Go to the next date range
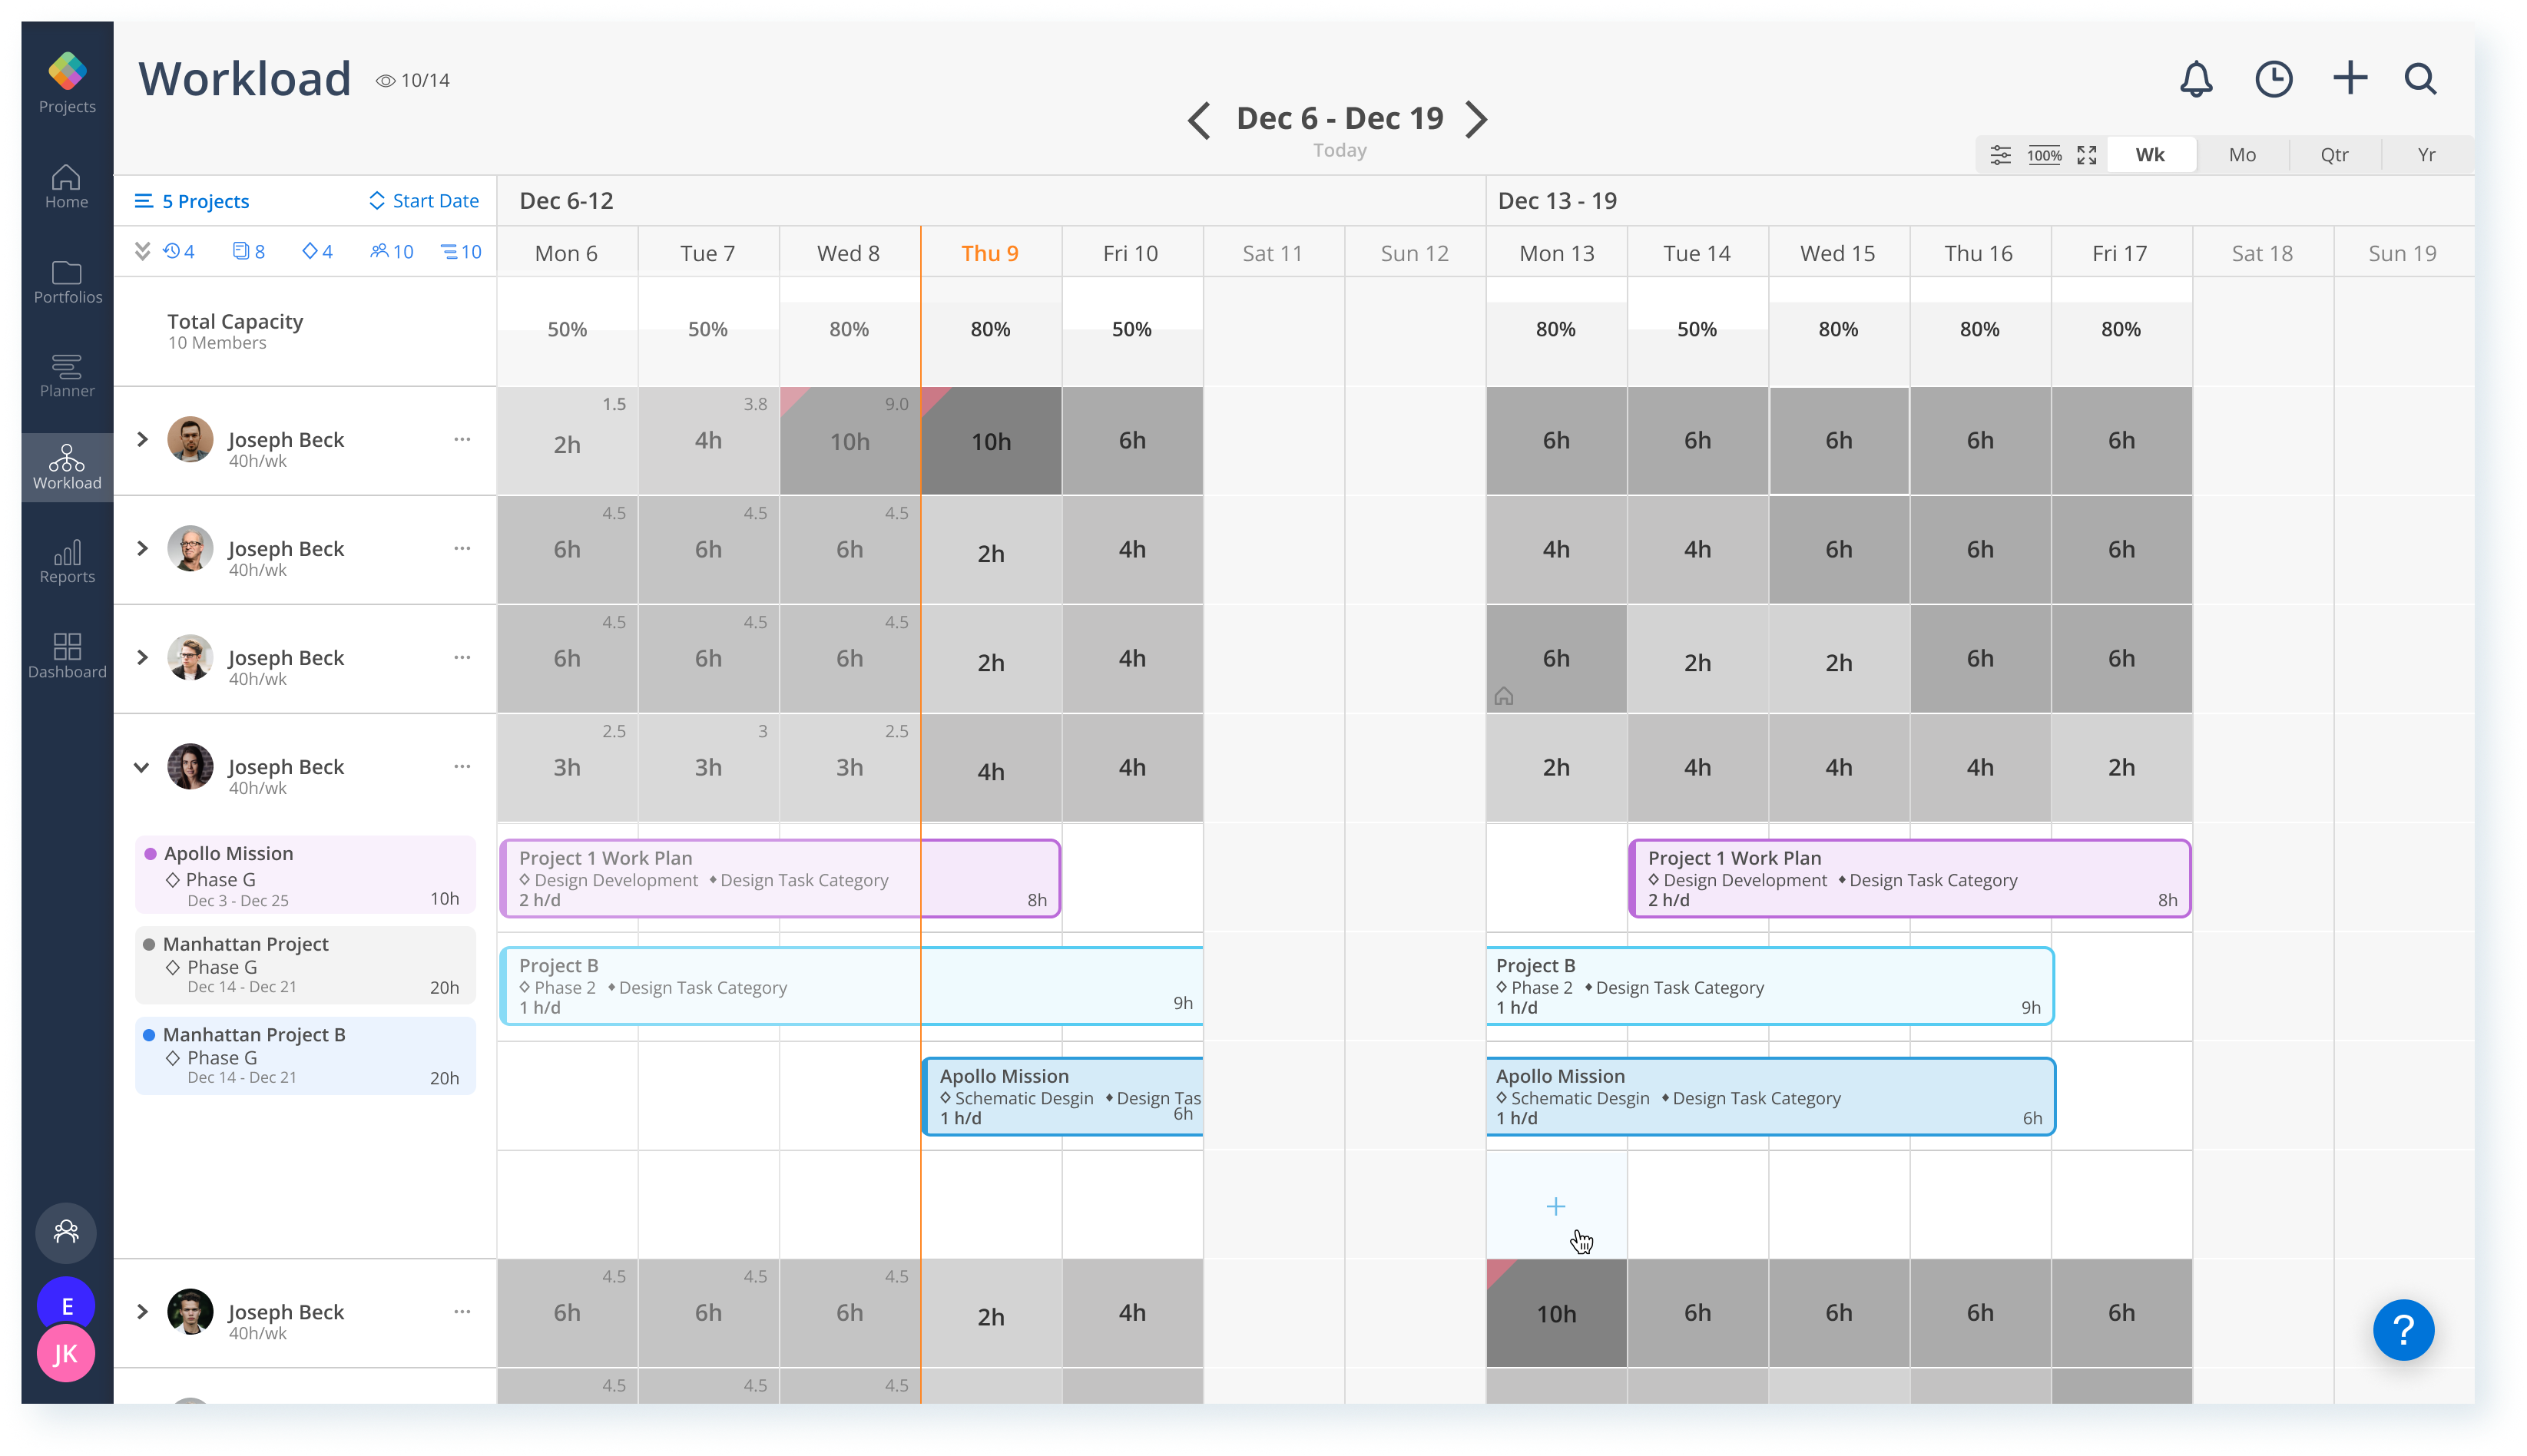Image resolution: width=2527 pixels, height=1456 pixels. 1477,119
